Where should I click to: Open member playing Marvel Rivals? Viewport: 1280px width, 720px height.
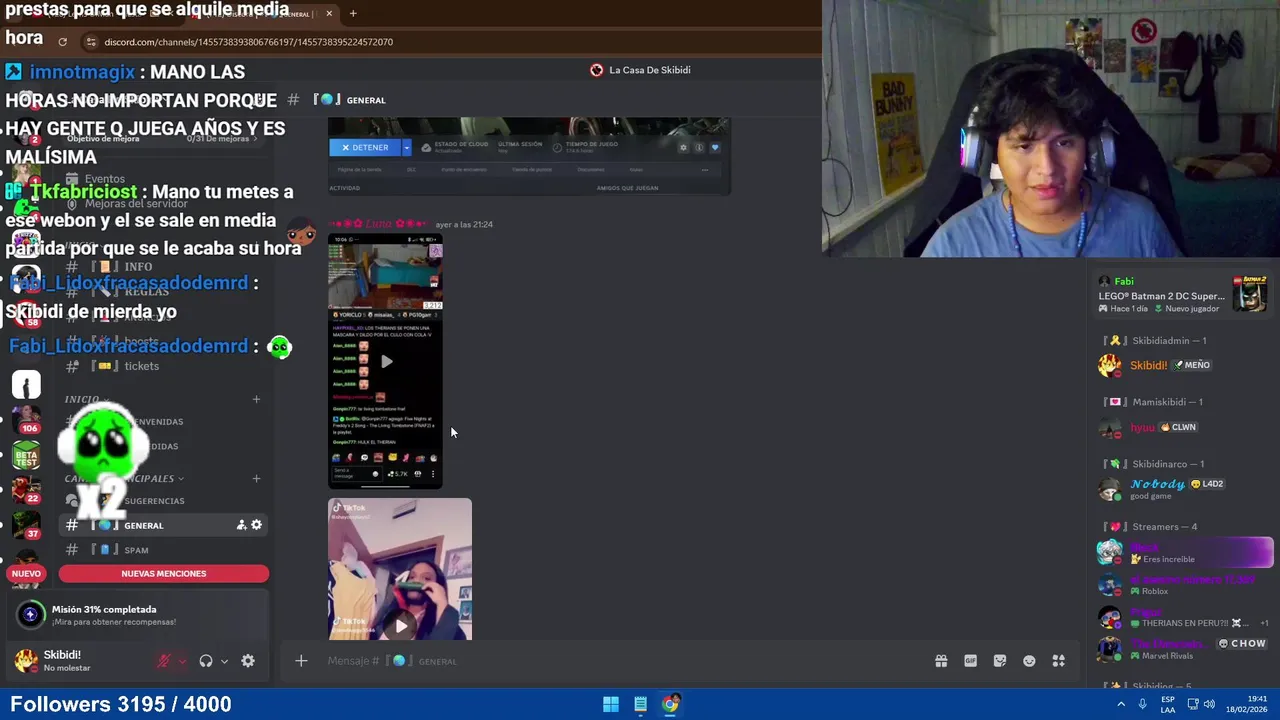coord(1183,649)
